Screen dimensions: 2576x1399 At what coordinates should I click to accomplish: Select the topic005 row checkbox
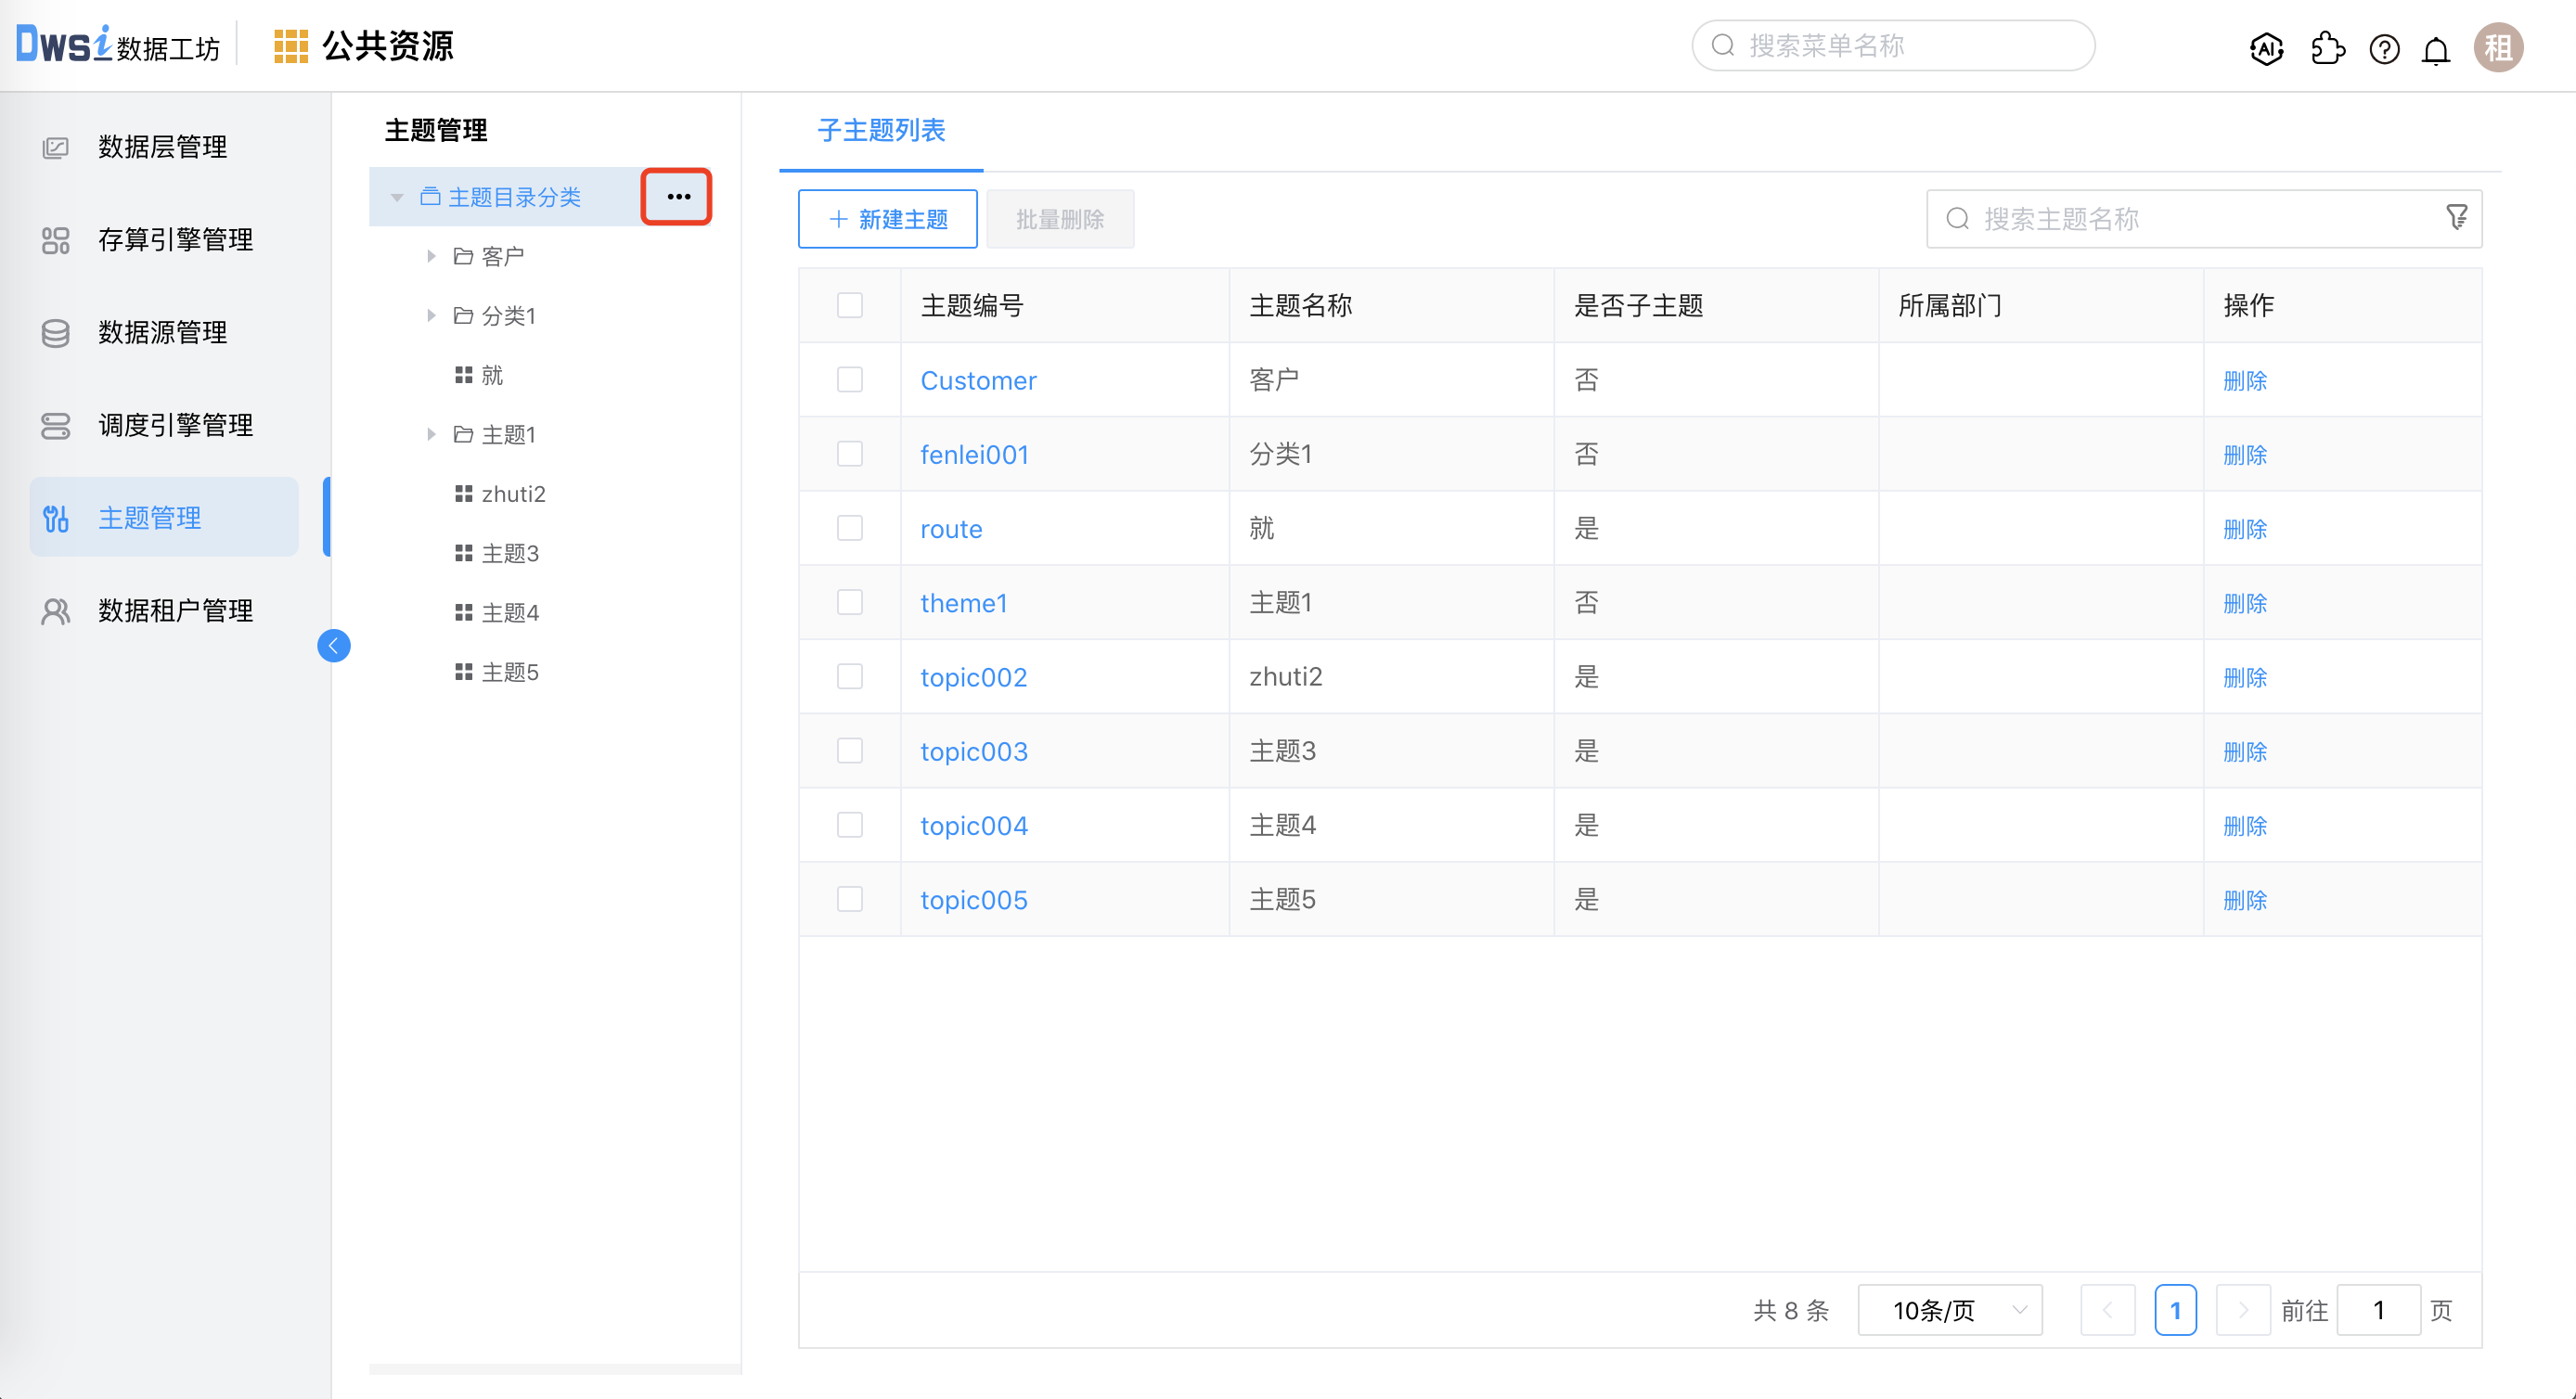click(850, 899)
